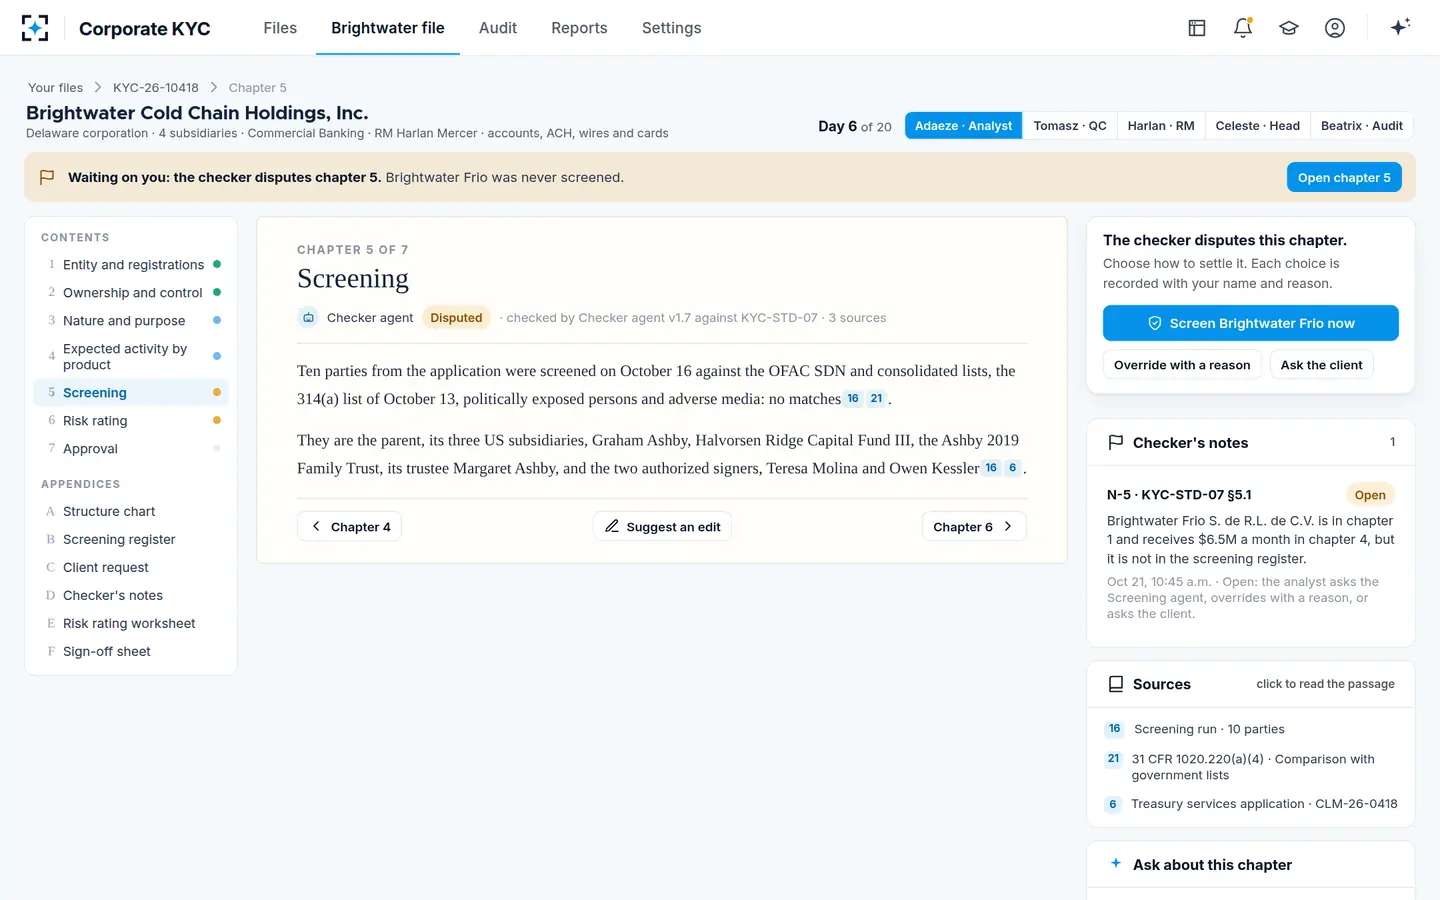This screenshot has width=1440, height=900.
Task: Open the user account profile icon
Action: click(x=1335, y=28)
